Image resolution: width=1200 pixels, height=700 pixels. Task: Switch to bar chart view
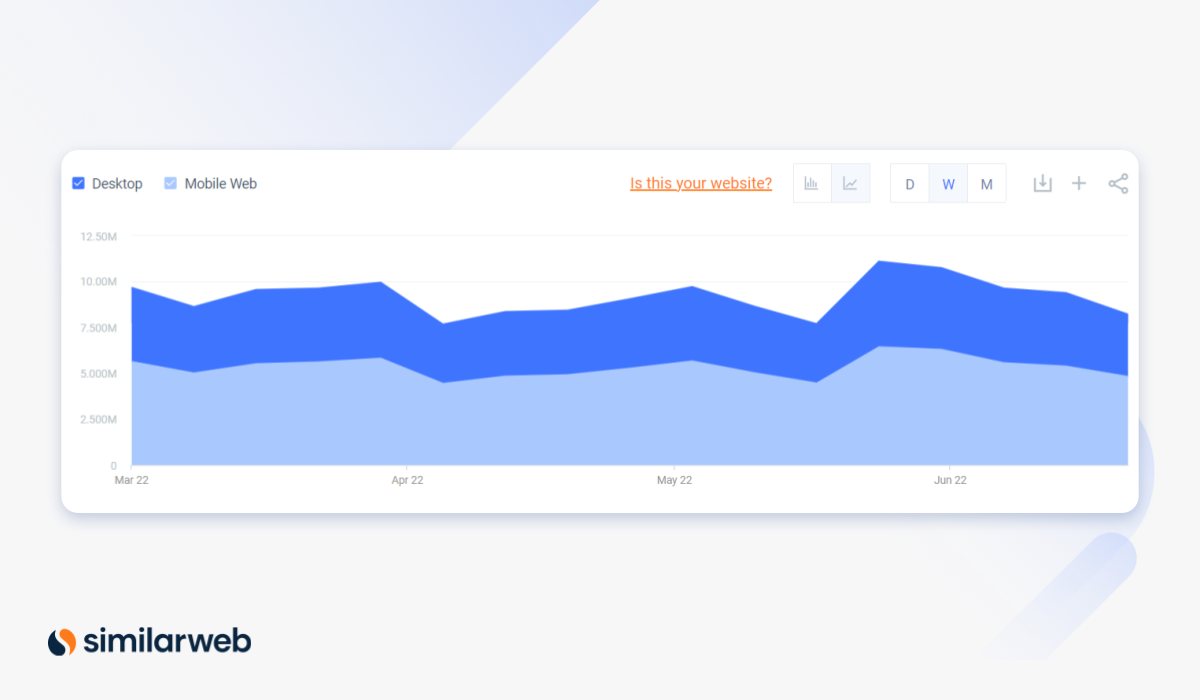point(812,184)
